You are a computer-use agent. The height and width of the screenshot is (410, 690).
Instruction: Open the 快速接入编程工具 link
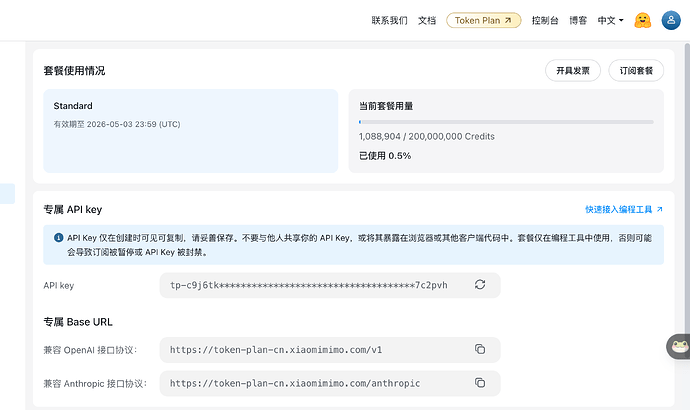coord(624,209)
